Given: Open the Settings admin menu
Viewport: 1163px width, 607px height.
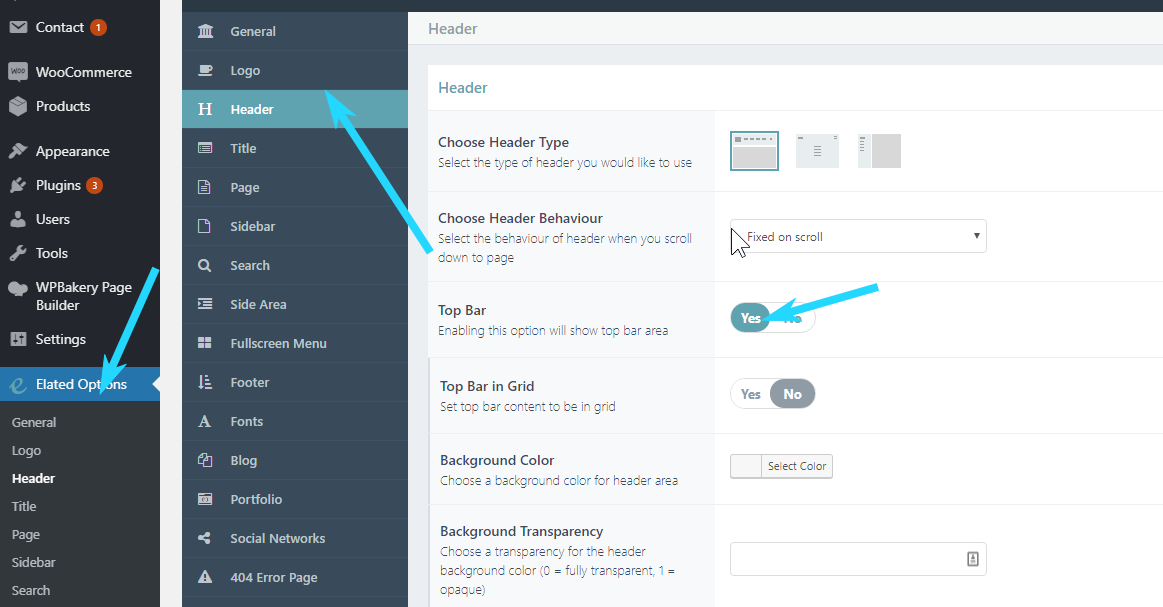Looking at the screenshot, I should [80, 340].
